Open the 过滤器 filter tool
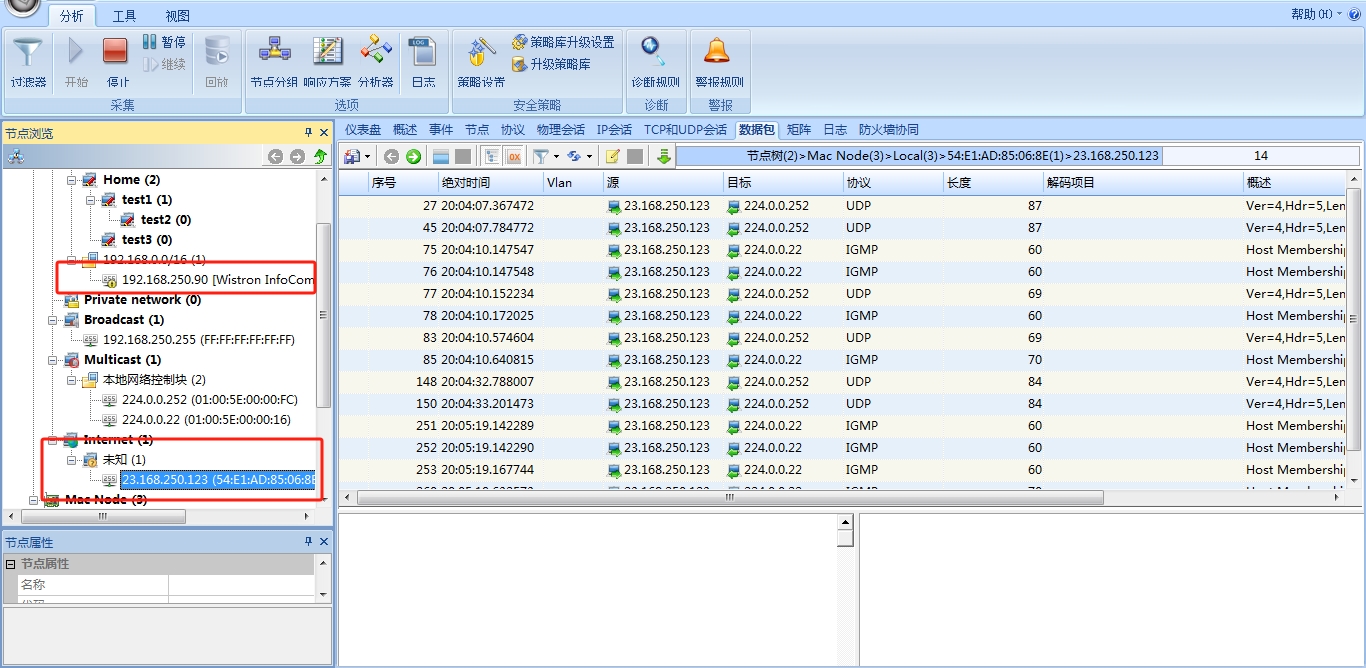This screenshot has width=1366, height=668. click(x=28, y=62)
